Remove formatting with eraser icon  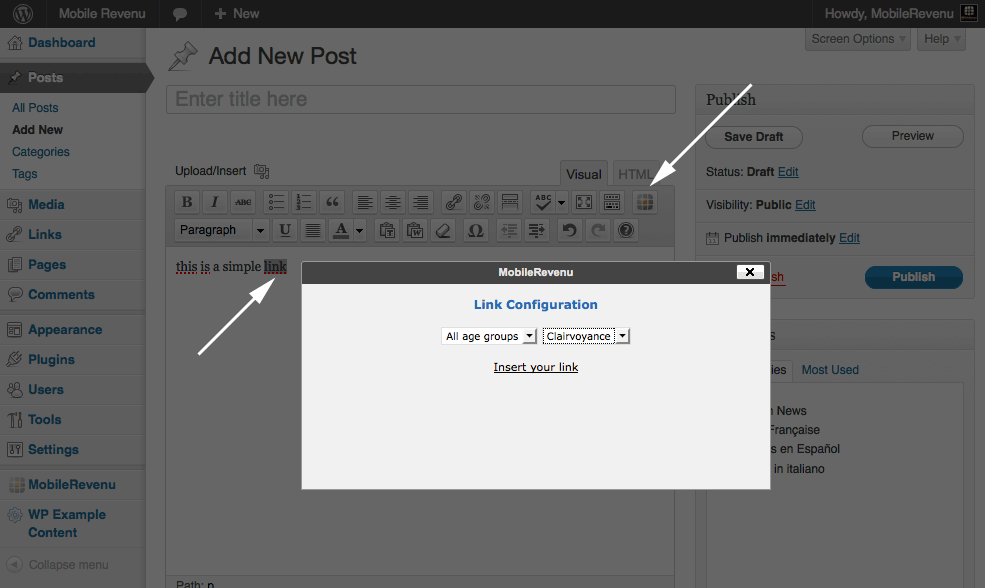(442, 231)
